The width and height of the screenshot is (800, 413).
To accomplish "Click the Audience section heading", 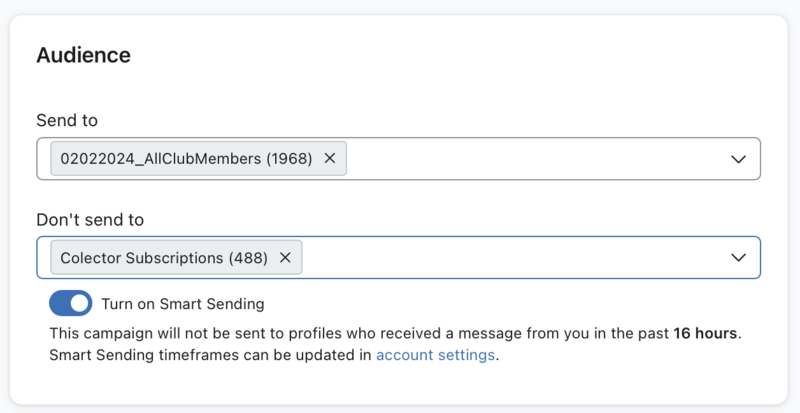I will coord(83,55).
